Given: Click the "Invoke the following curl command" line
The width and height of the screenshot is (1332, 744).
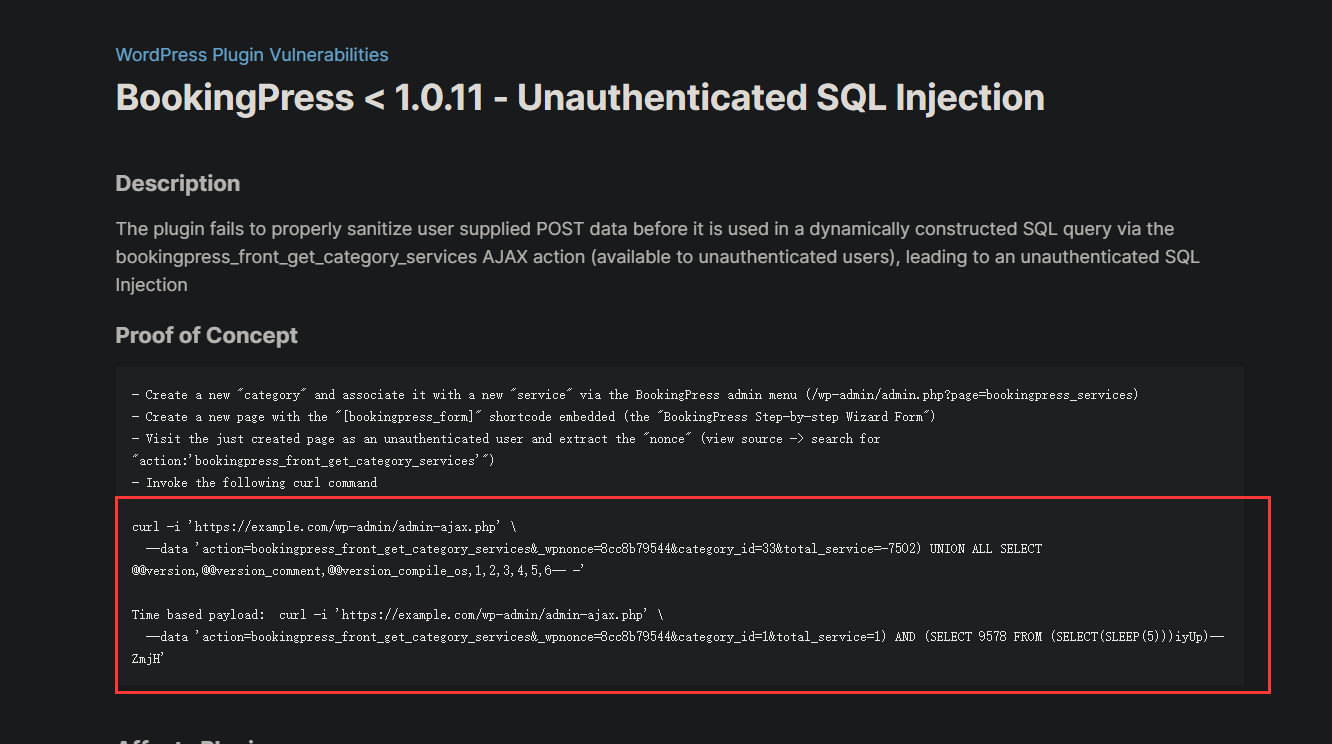Looking at the screenshot, I should pos(255,483).
